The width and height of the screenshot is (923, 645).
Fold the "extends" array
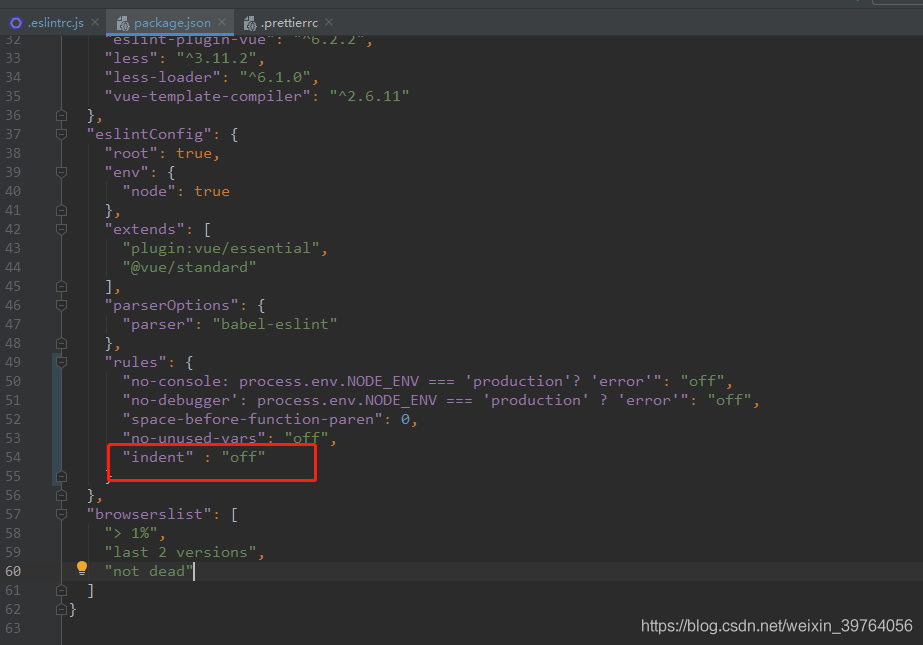point(62,229)
